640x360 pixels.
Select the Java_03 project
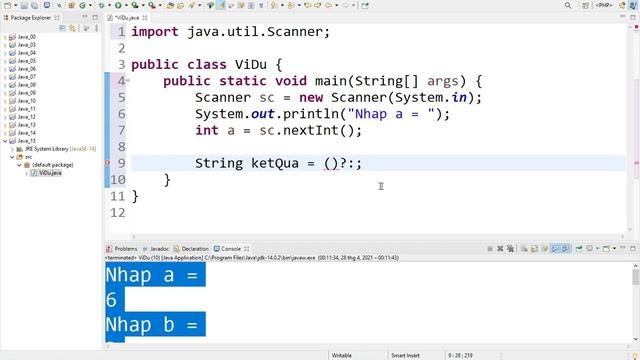[27, 45]
